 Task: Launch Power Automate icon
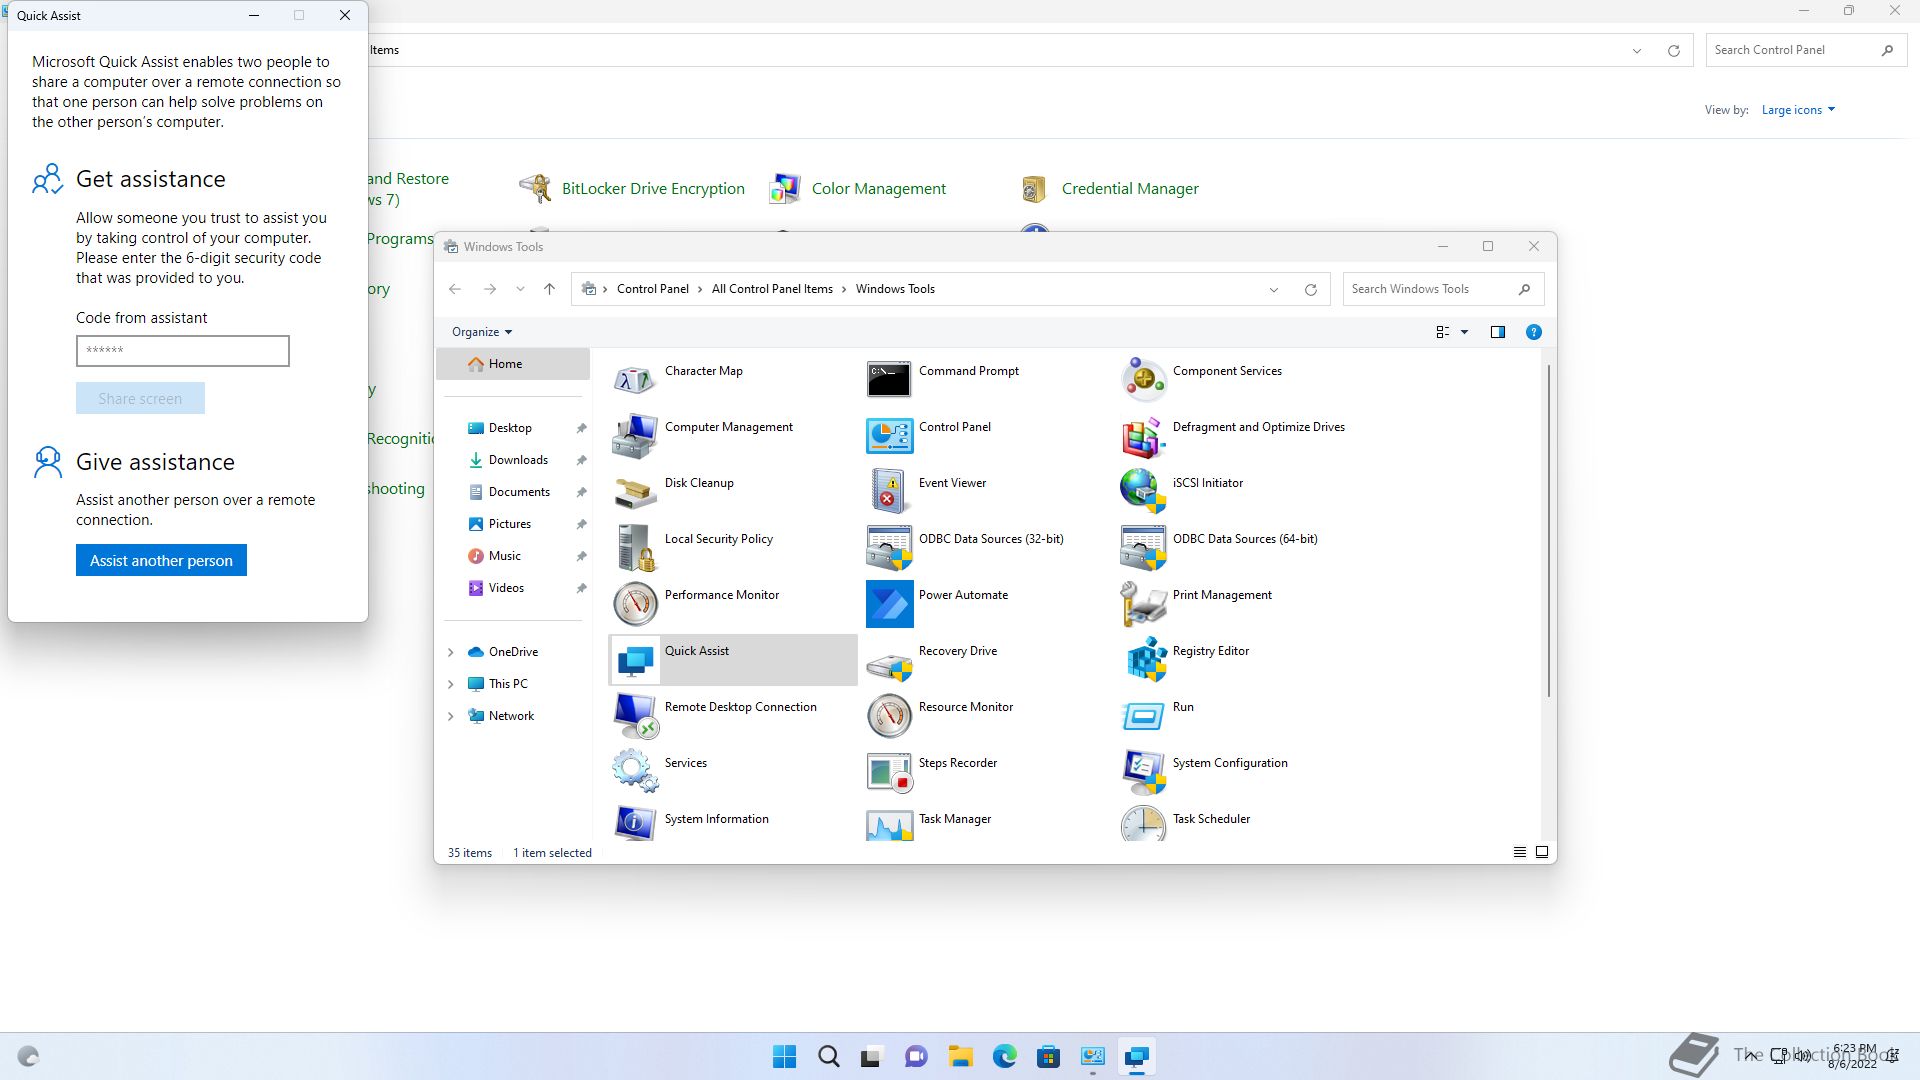889,603
